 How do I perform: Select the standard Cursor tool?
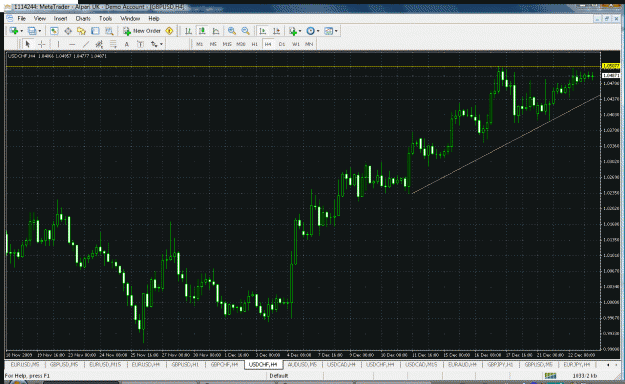pyautogui.click(x=28, y=44)
